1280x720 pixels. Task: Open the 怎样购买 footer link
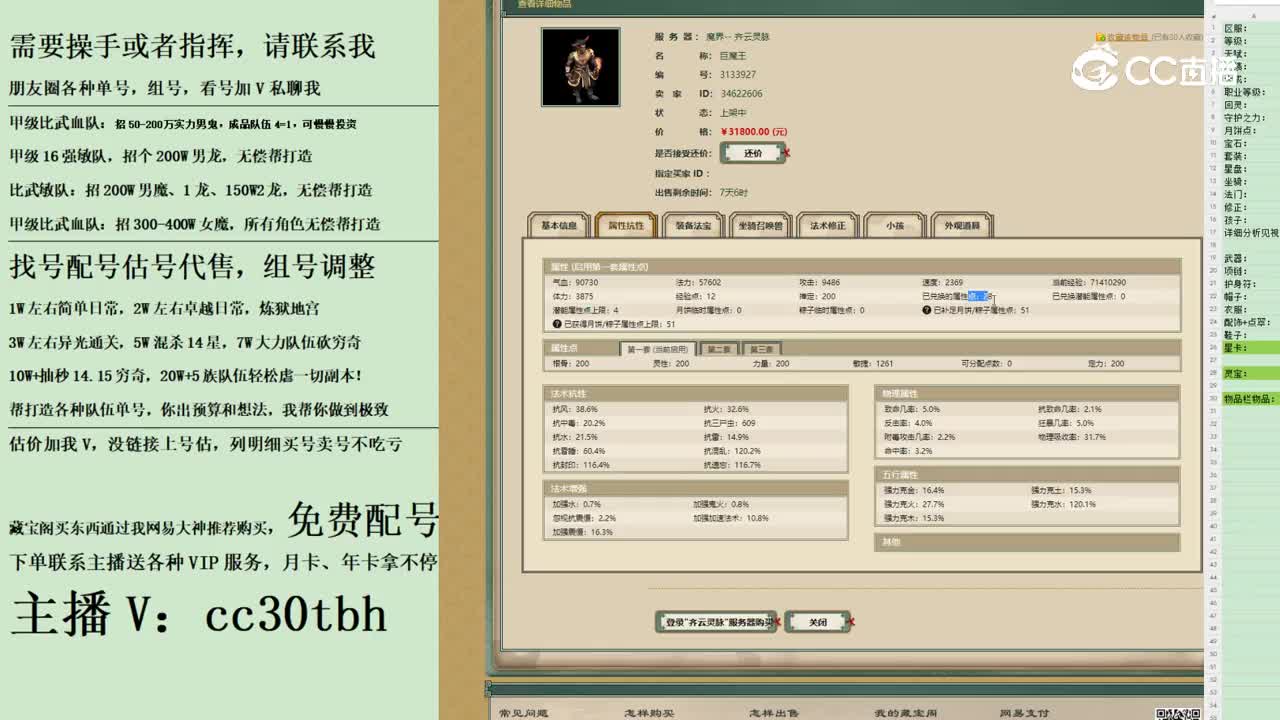(649, 713)
